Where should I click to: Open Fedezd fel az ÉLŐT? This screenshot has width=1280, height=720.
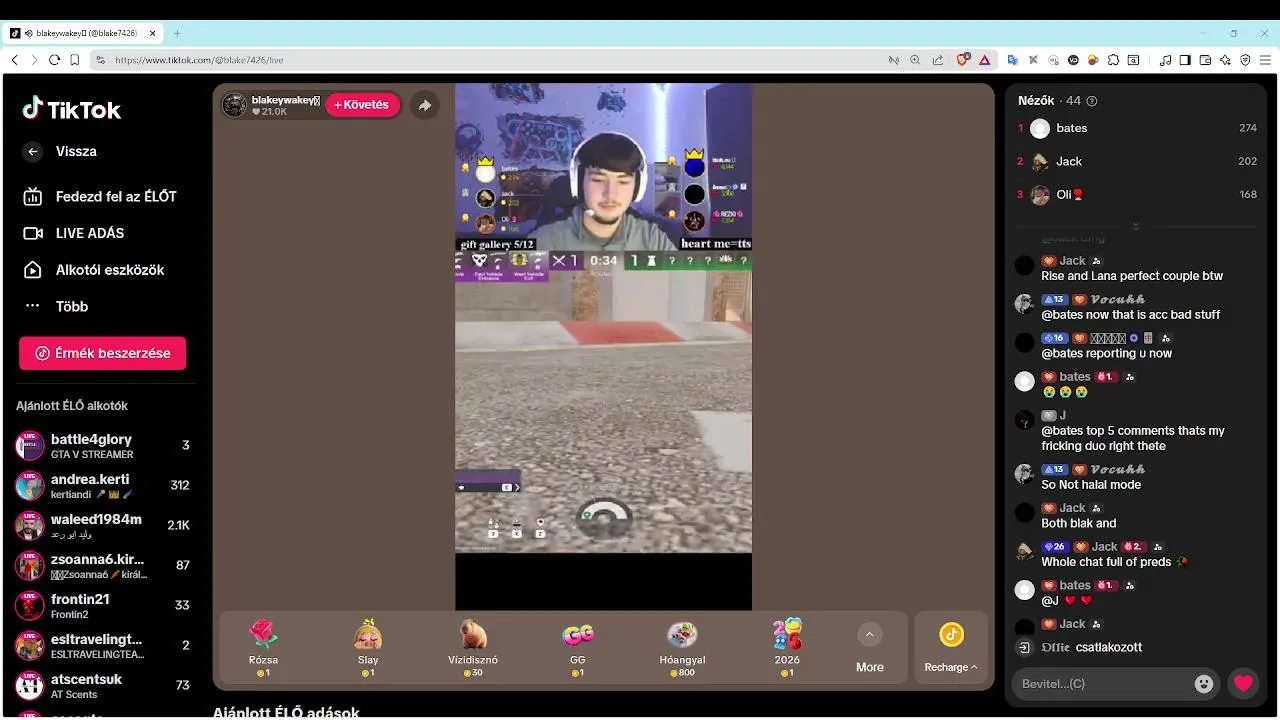coord(99,196)
